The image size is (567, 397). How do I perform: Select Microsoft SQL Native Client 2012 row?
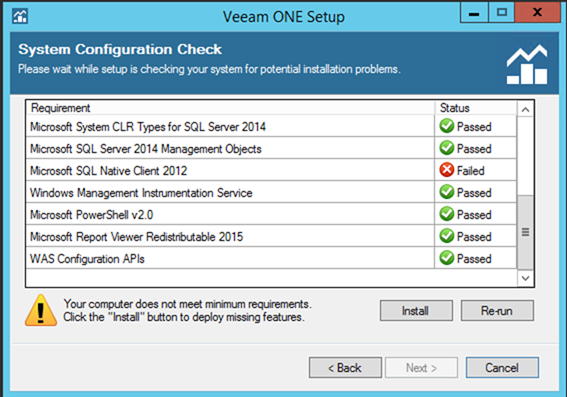[x=271, y=170]
